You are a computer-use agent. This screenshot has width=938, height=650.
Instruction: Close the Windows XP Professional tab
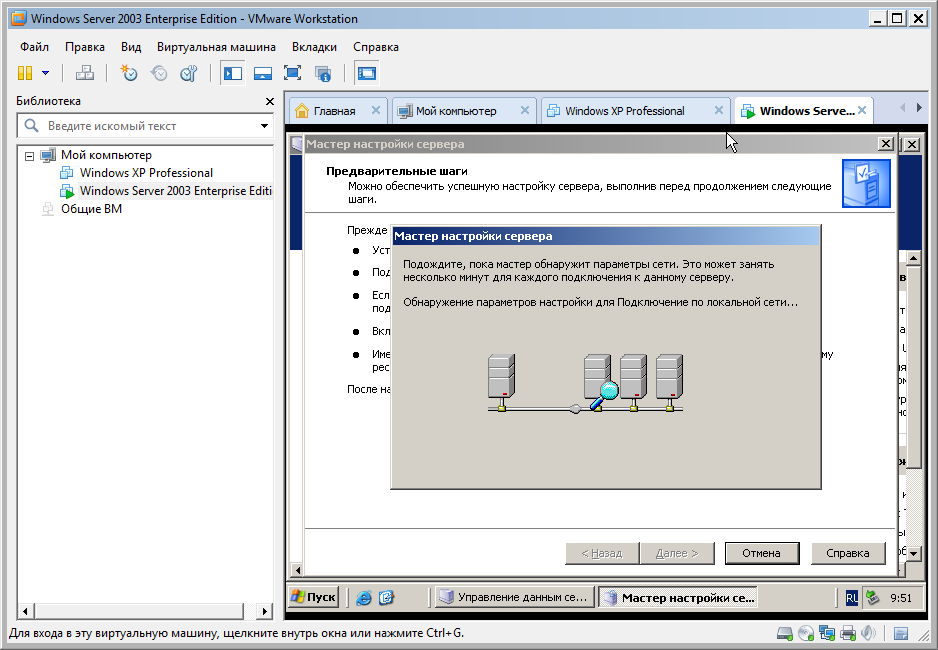coord(718,111)
